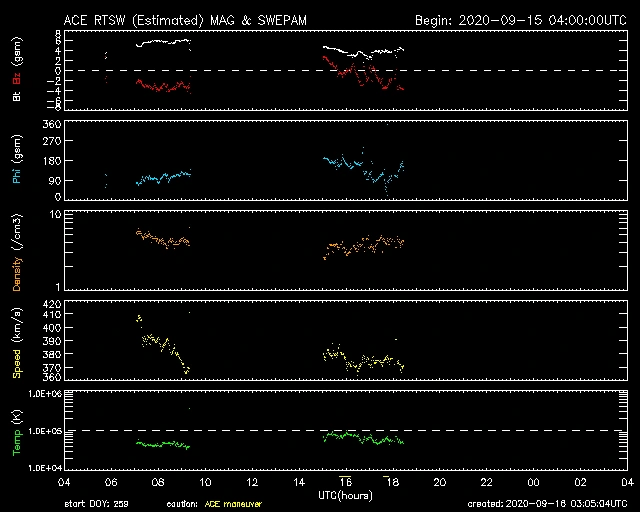Click the 400 tick label on Speed axis
Viewport: 640px width, 512px height.
click(x=51, y=327)
